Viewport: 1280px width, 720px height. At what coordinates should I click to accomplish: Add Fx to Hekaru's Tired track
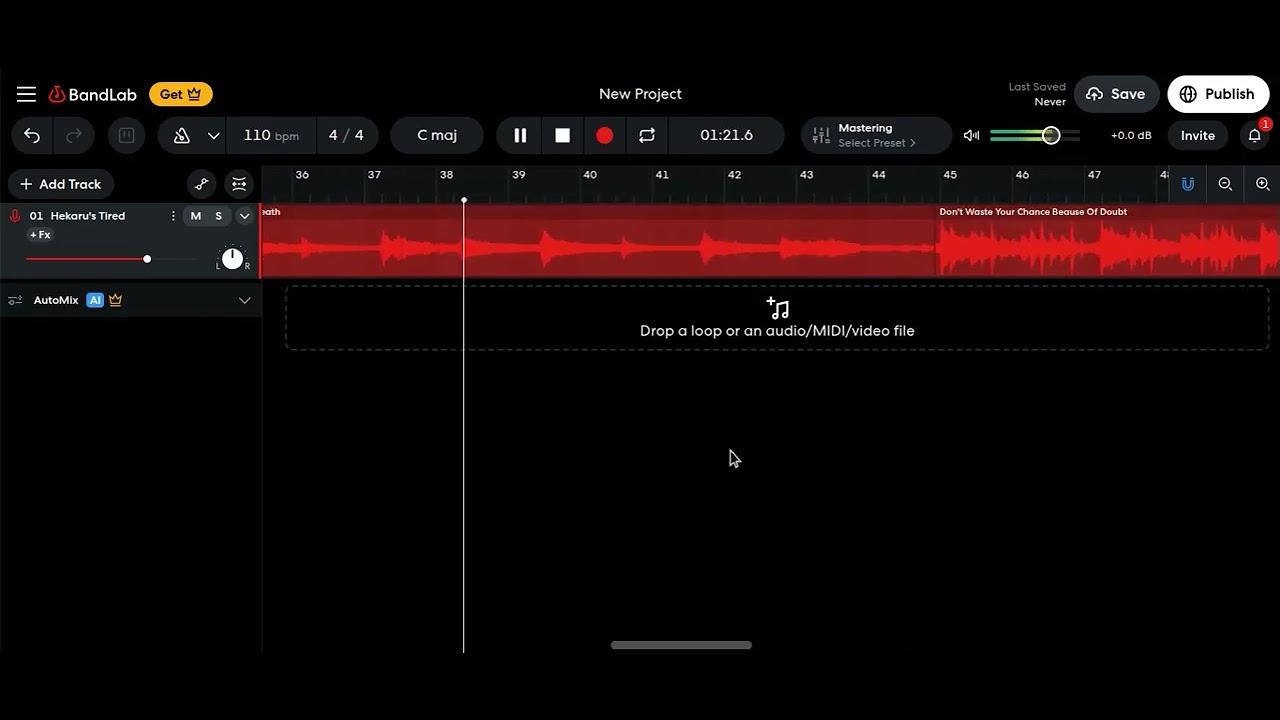(40, 235)
